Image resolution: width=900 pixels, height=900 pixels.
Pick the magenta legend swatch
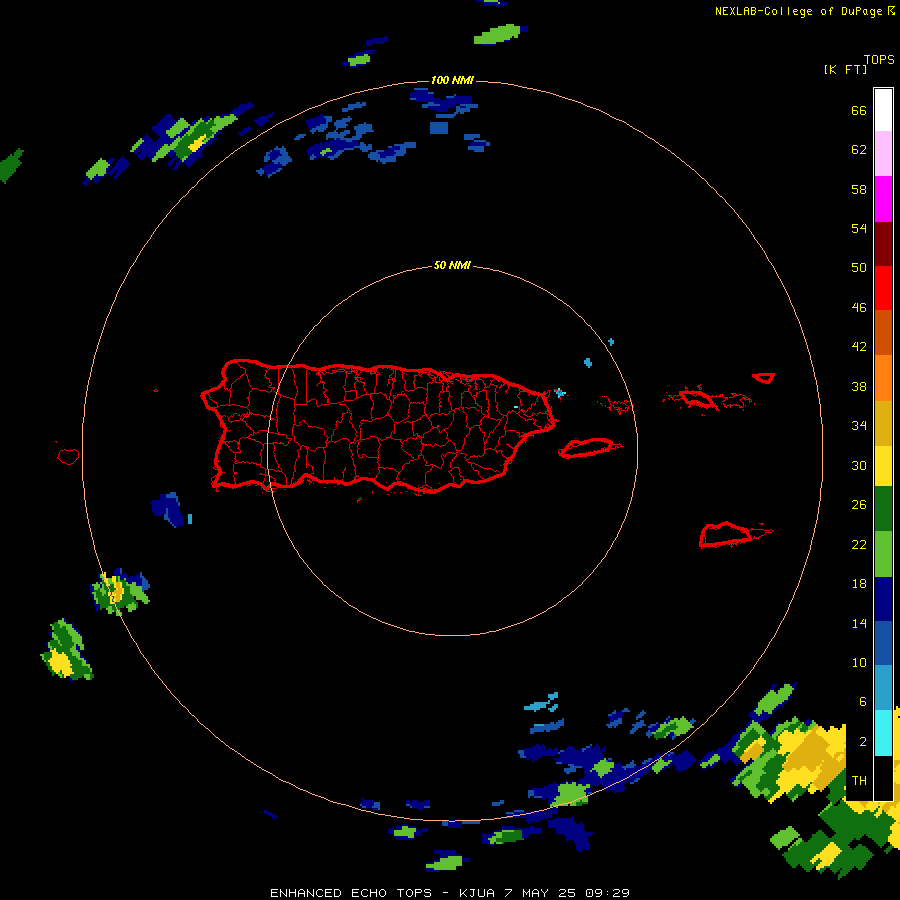coord(883,199)
